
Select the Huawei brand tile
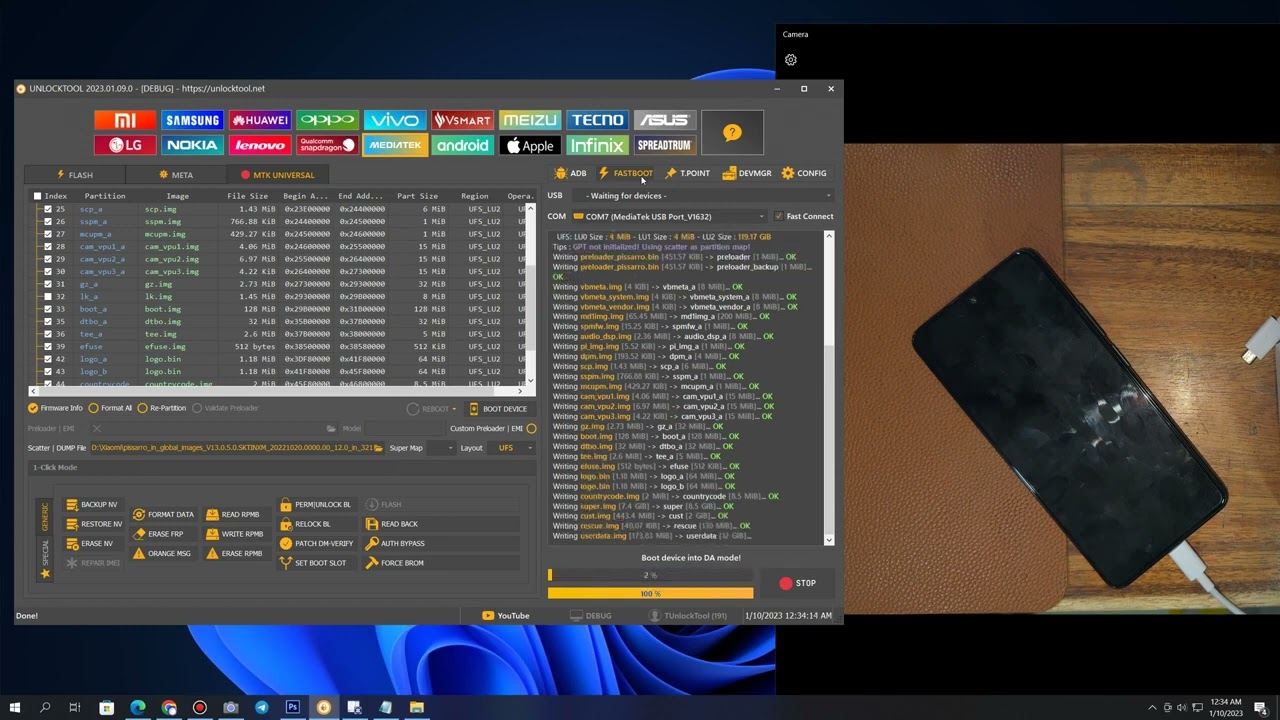pos(260,120)
